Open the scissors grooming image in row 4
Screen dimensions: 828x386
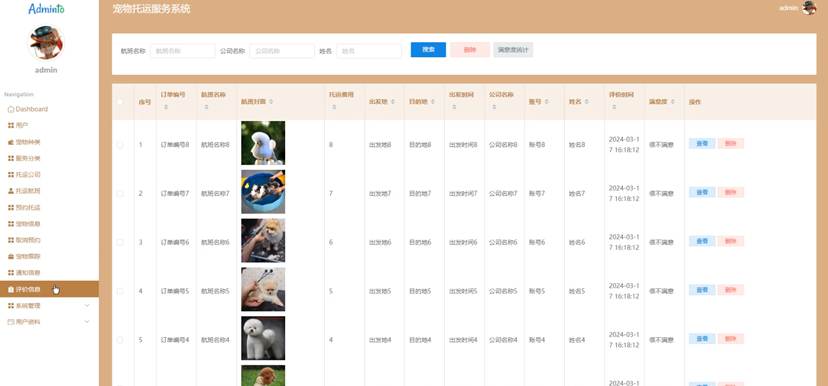point(263,289)
